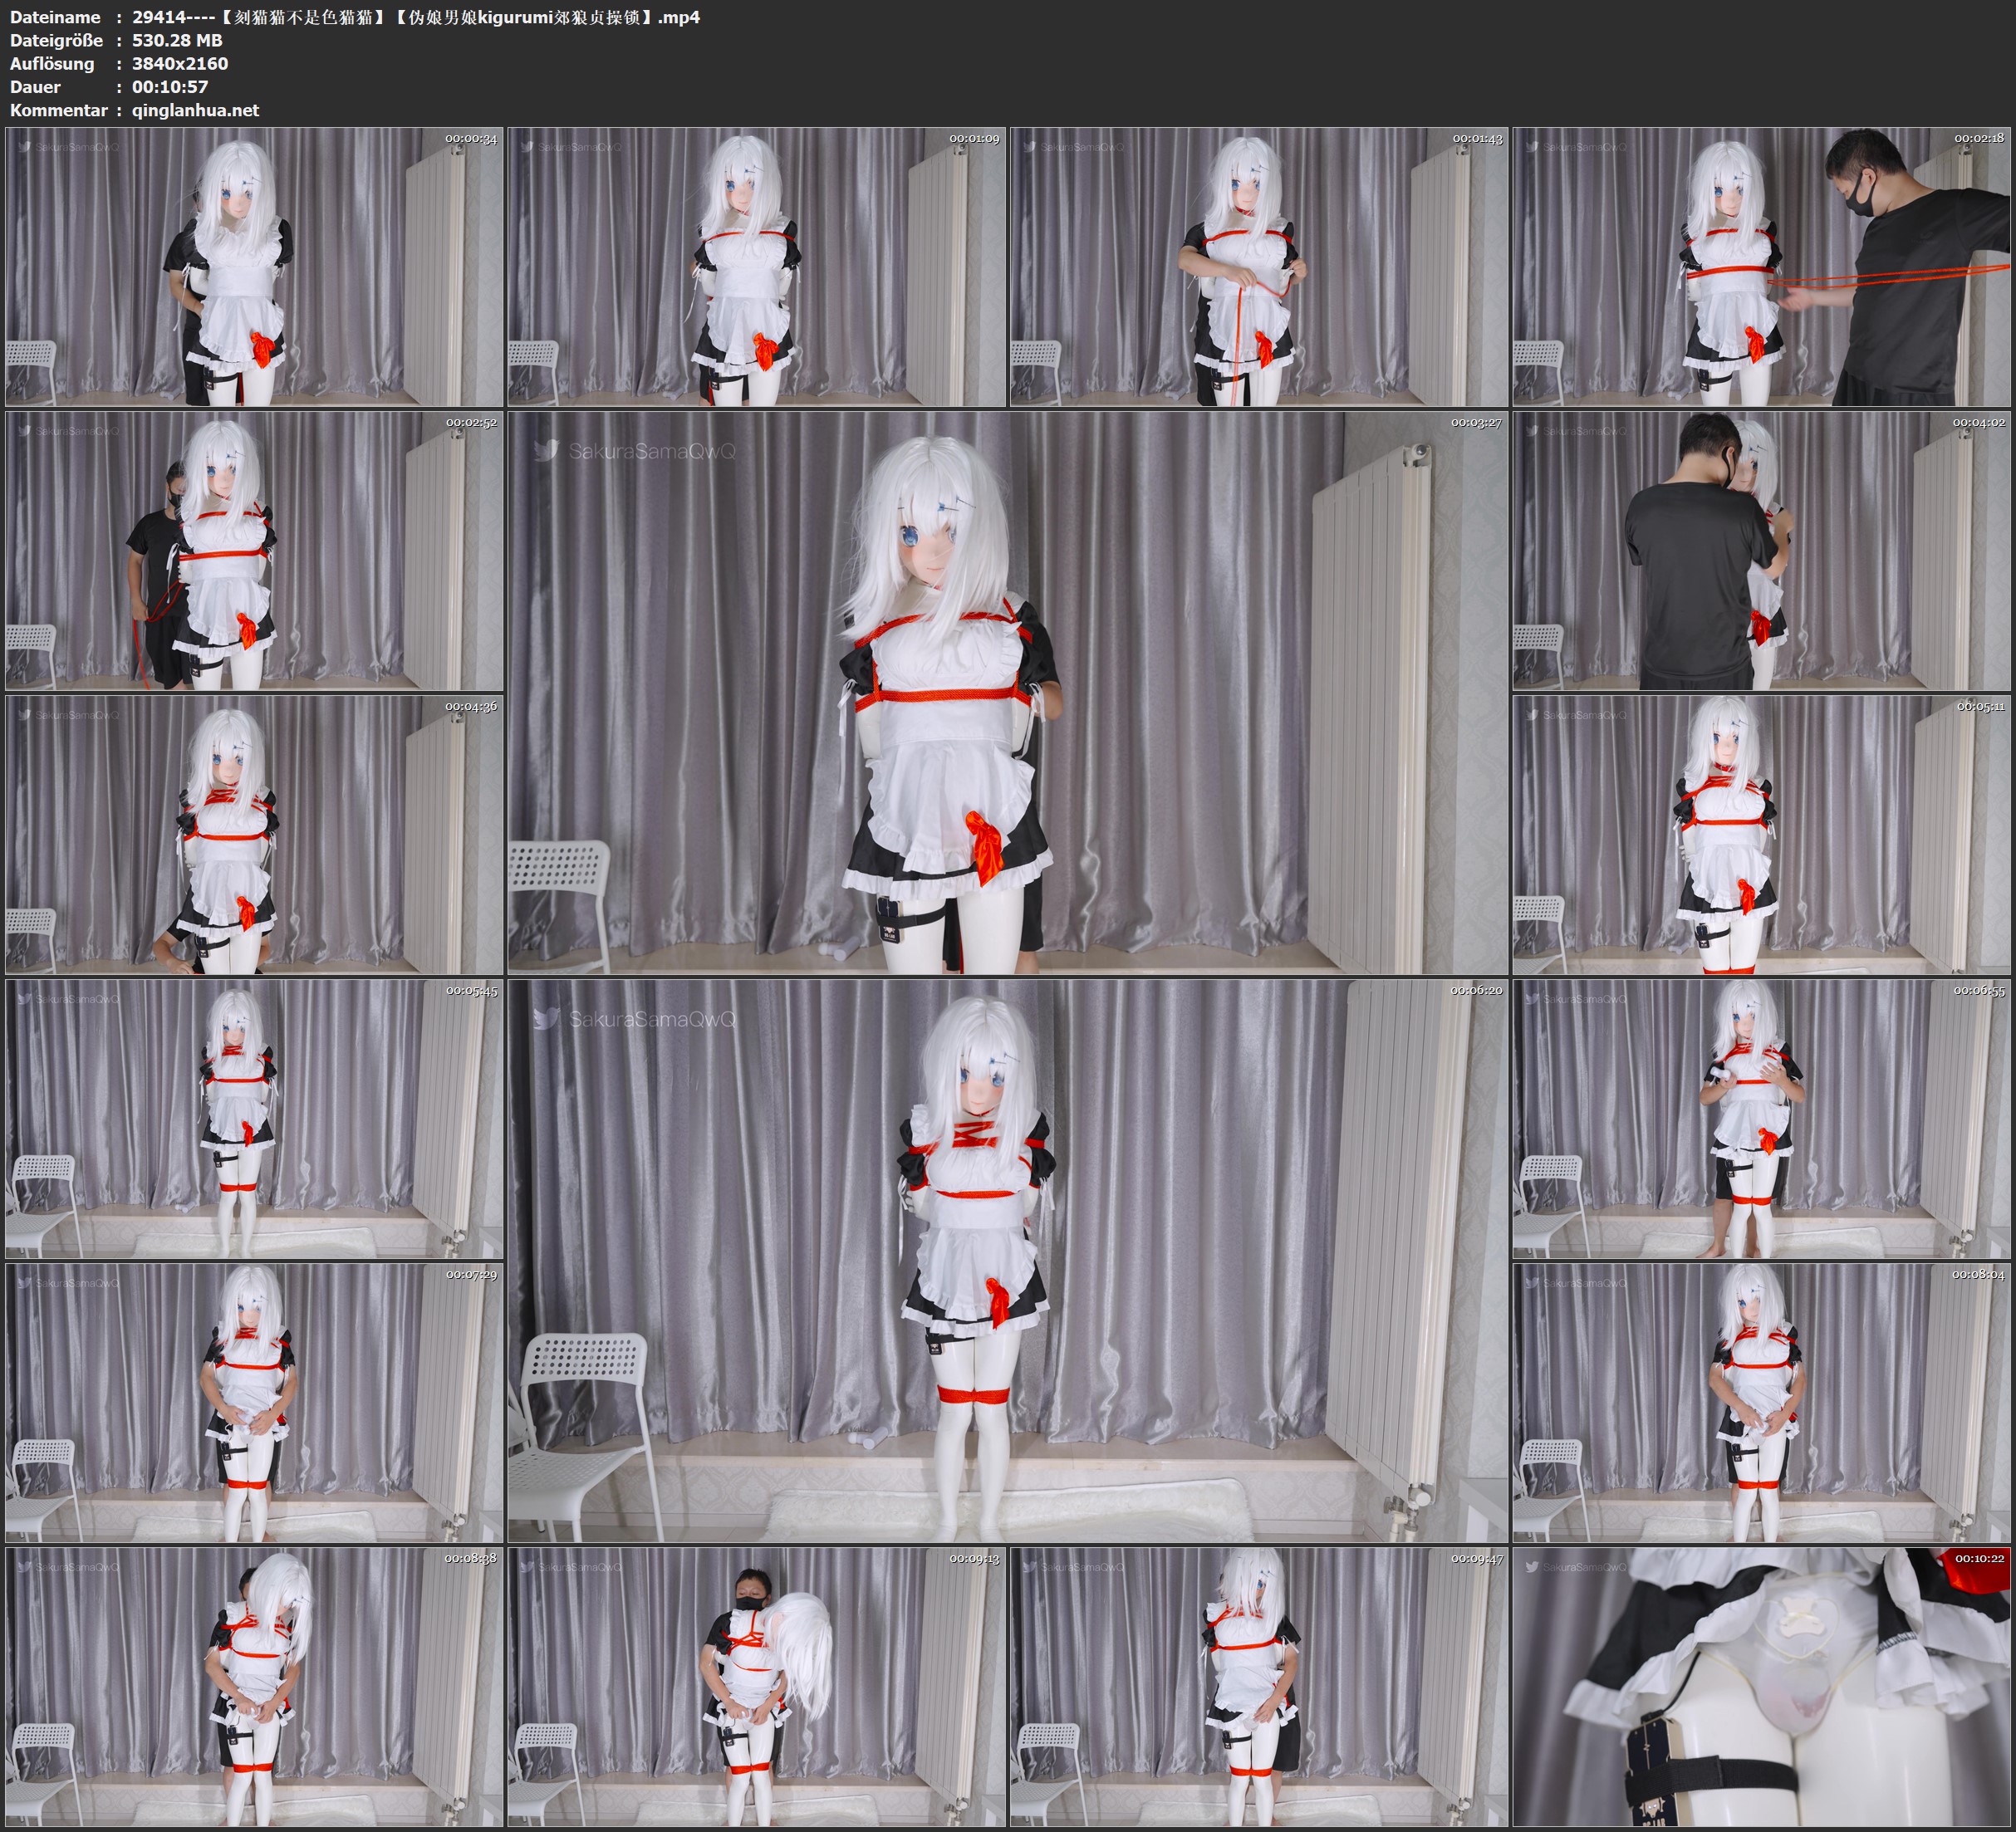Click the Twitter bird icon in the 00:03:27 frame
2016x1832 pixels.
pos(546,451)
